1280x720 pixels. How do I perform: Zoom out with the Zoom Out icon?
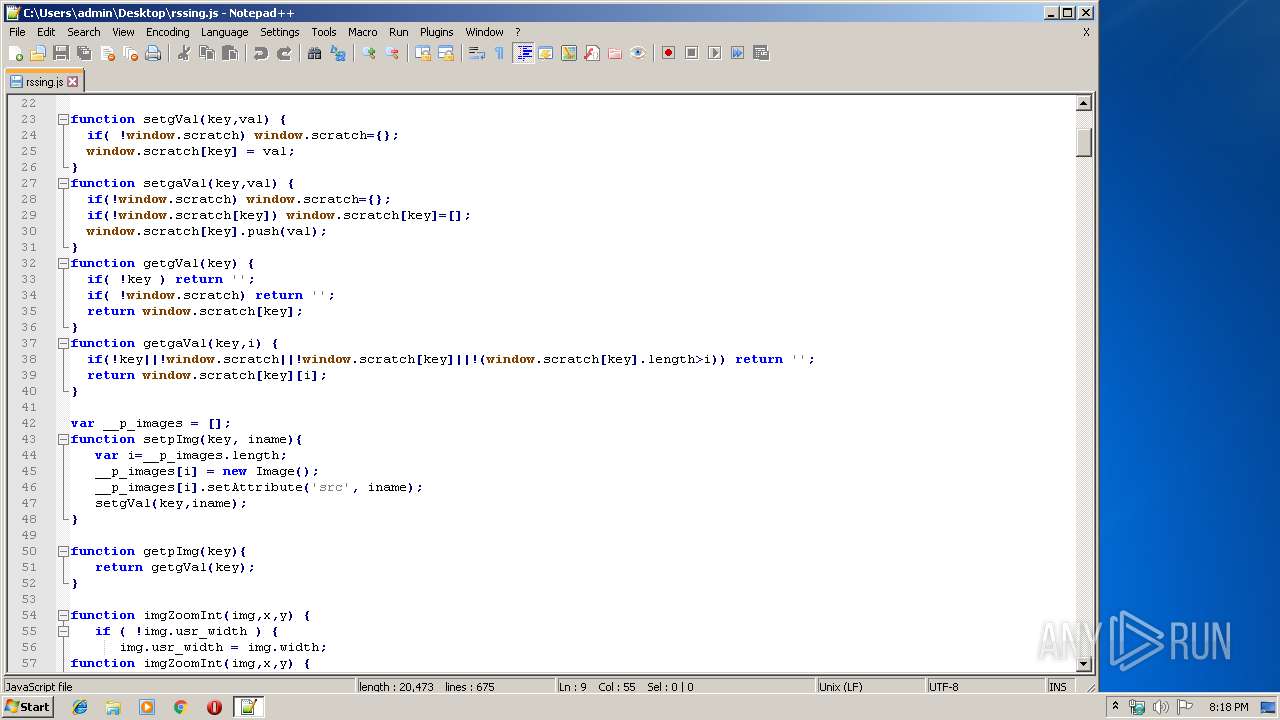[x=392, y=53]
